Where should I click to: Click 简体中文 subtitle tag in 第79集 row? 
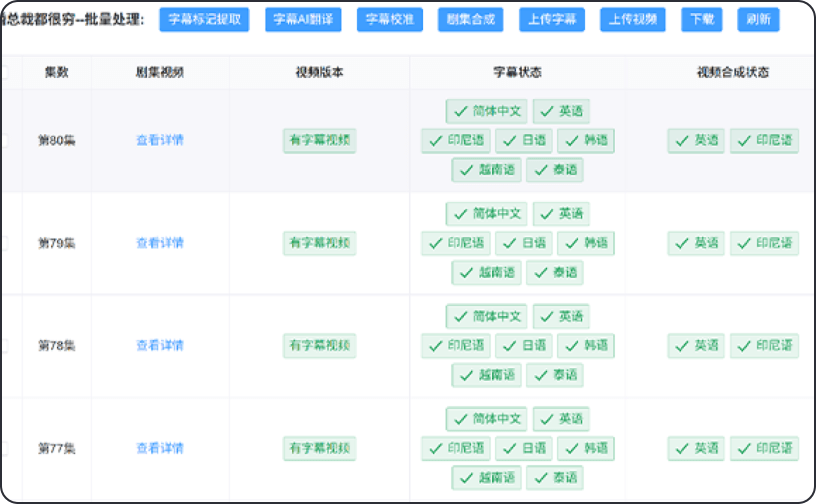point(488,214)
